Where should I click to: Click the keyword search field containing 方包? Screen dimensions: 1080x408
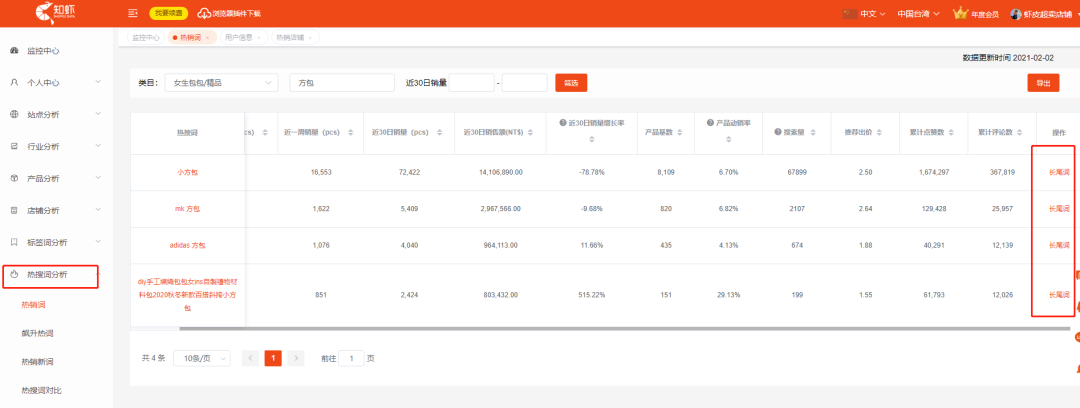[x=340, y=83]
